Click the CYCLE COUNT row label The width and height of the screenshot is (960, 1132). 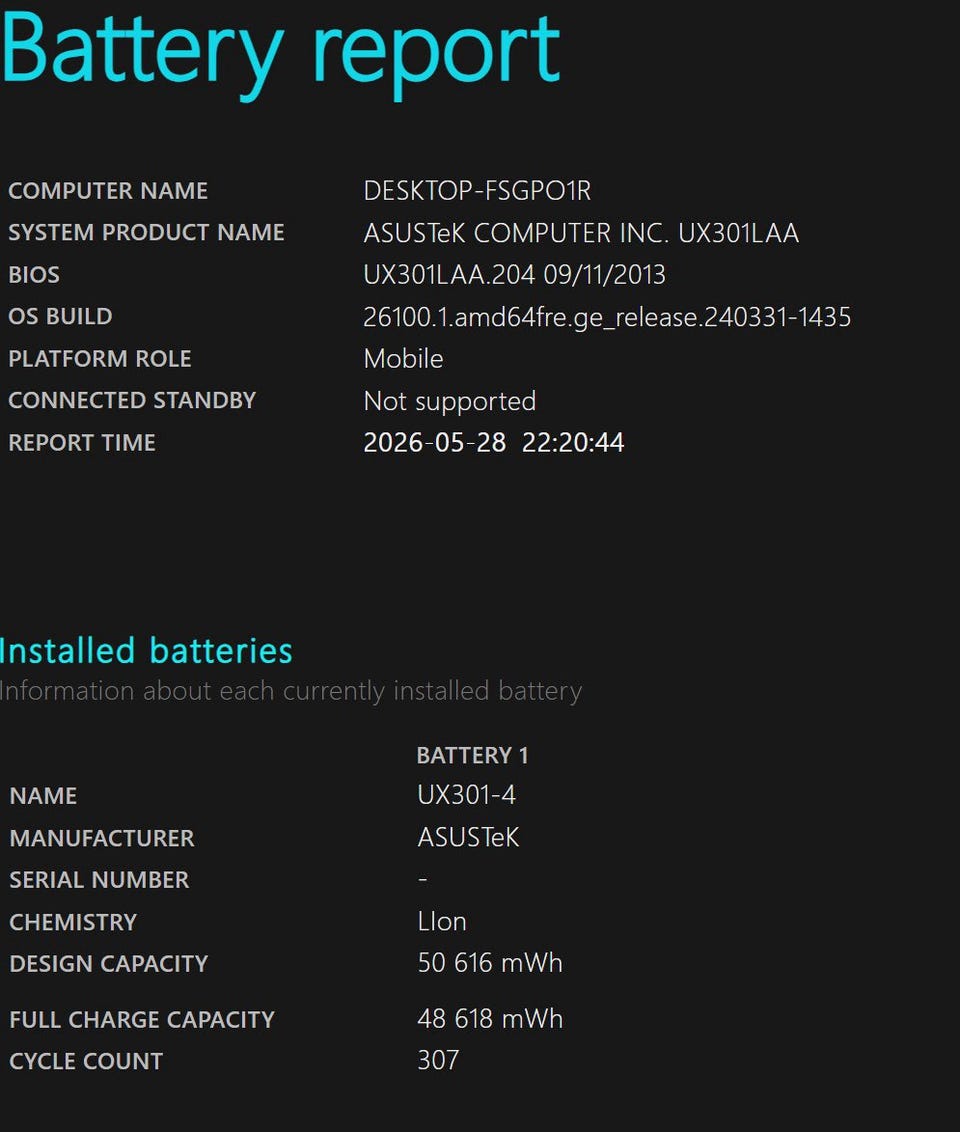pos(87,1061)
